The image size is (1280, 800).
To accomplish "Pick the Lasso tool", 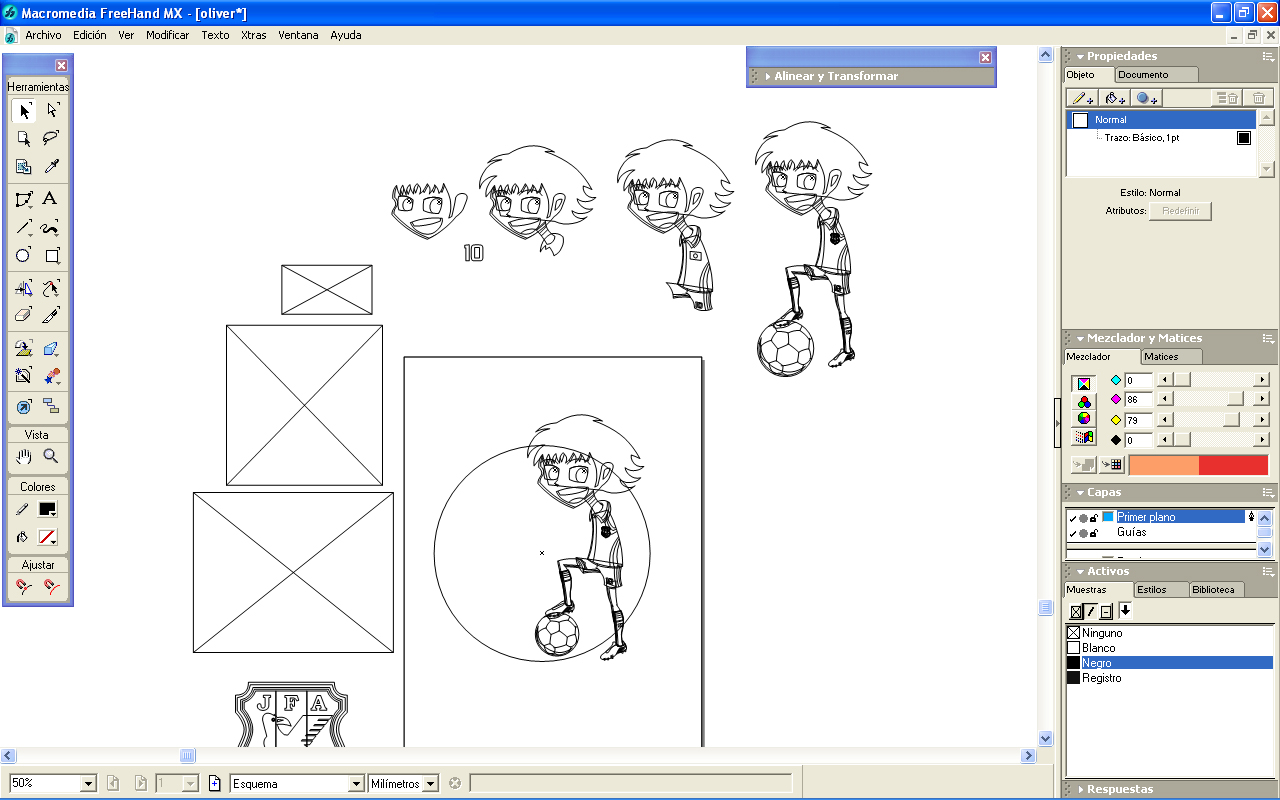I will click(52, 138).
